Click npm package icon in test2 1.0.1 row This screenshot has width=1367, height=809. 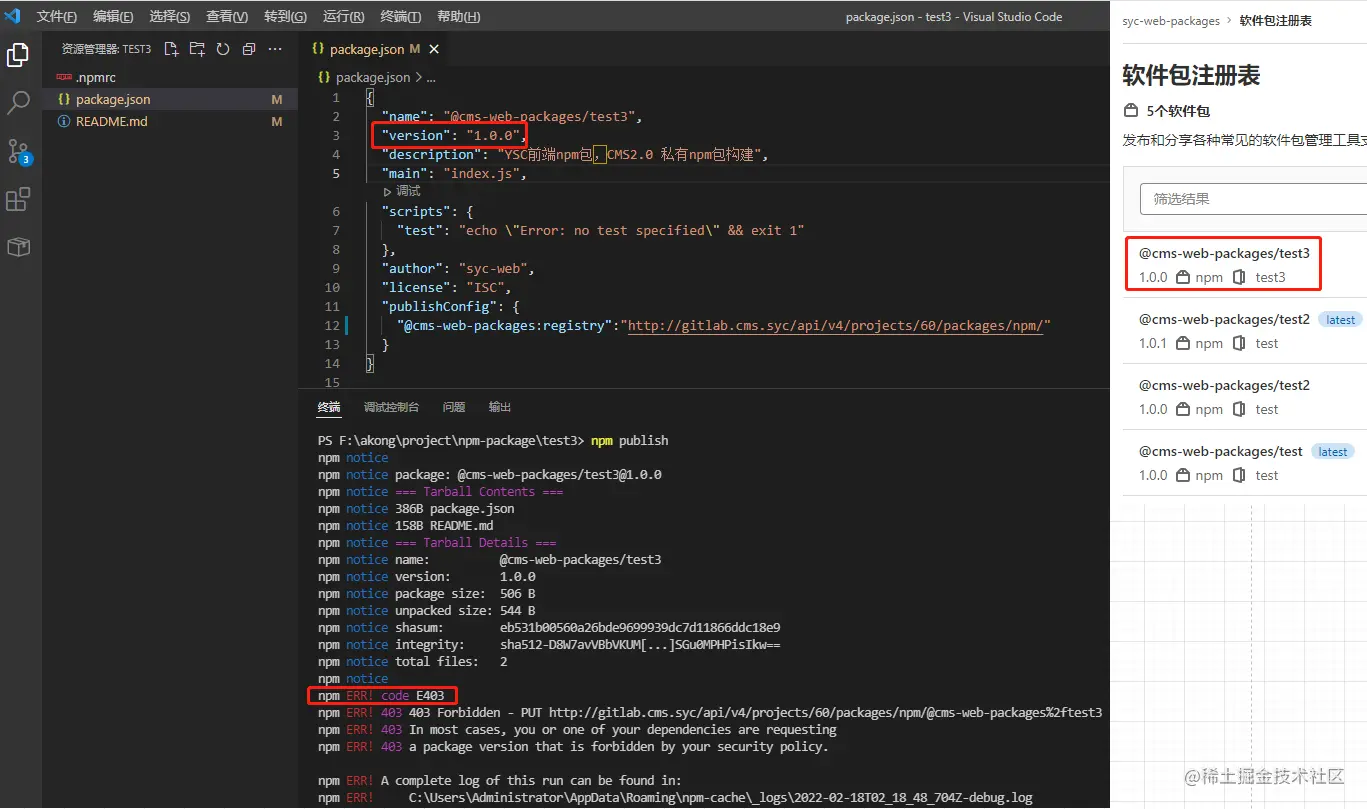click(x=1183, y=343)
